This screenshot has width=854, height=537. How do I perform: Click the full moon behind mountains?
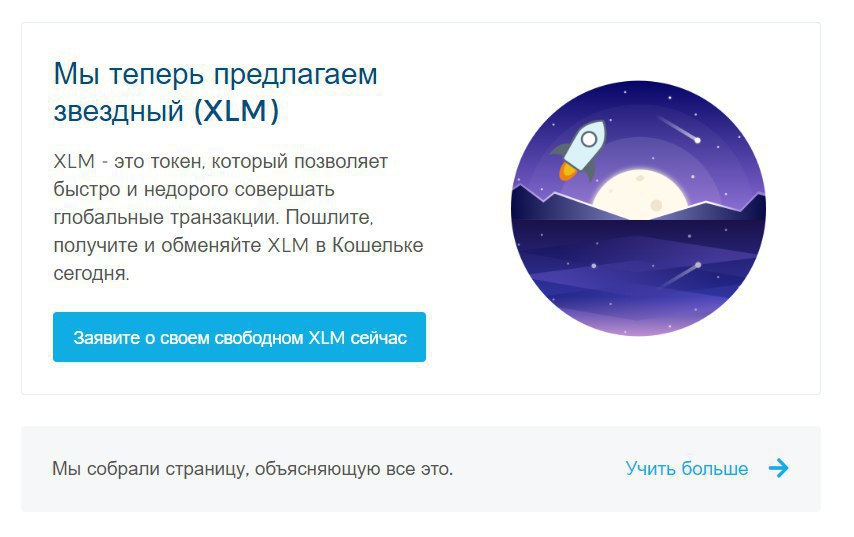click(x=639, y=194)
